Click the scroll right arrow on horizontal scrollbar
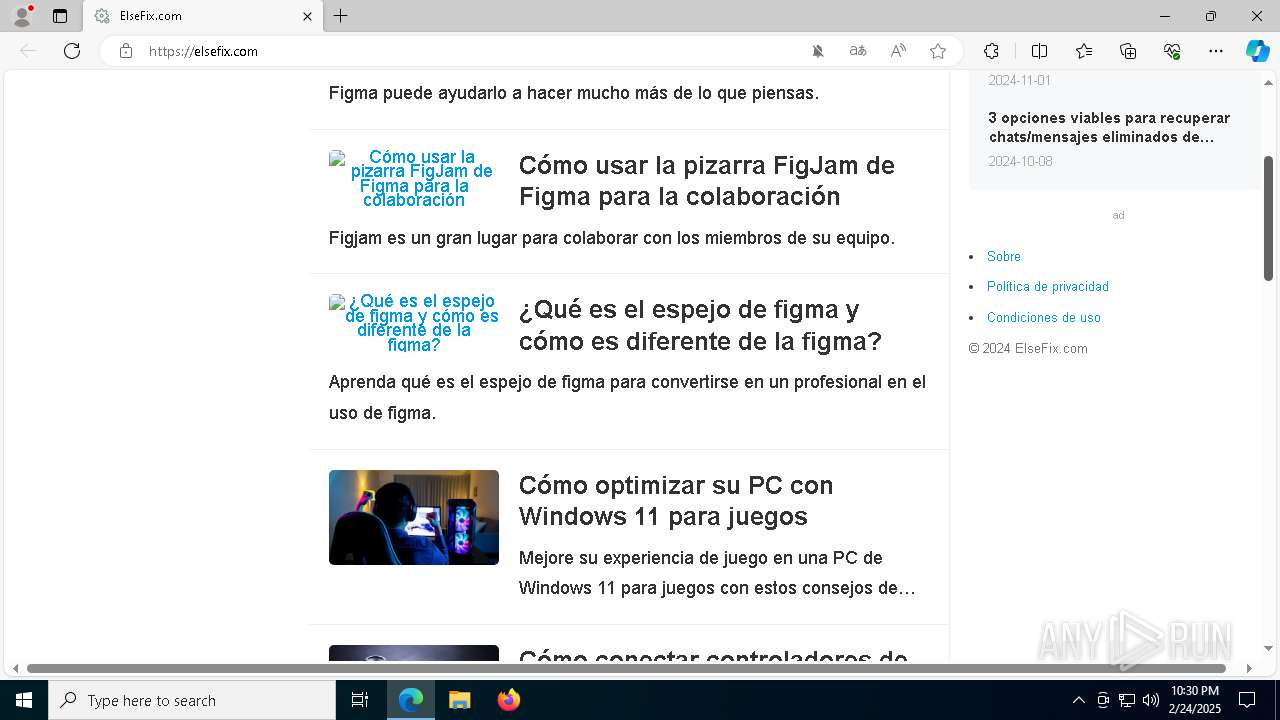 1248,668
